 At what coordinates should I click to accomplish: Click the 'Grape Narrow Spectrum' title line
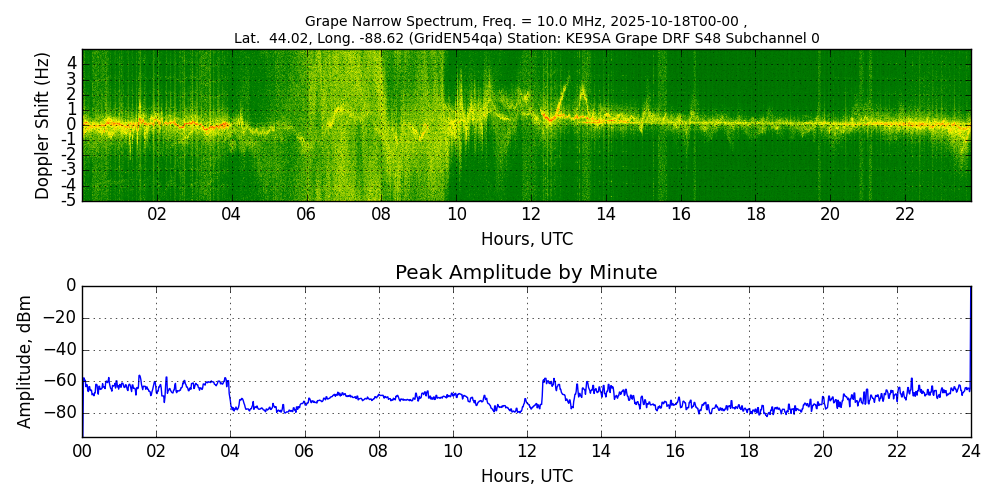click(526, 21)
